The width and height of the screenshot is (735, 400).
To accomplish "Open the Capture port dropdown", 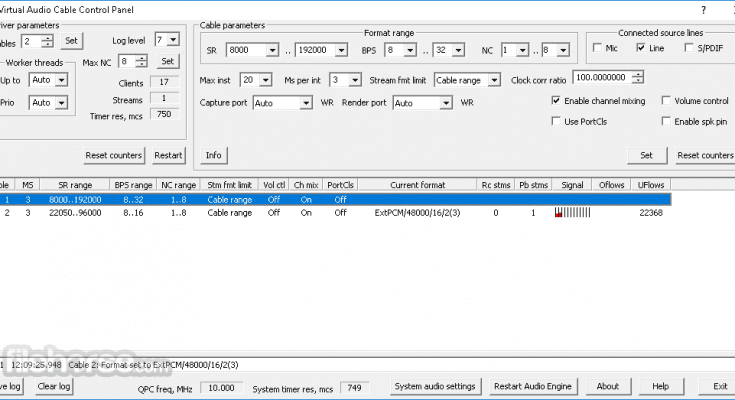I will [x=306, y=103].
